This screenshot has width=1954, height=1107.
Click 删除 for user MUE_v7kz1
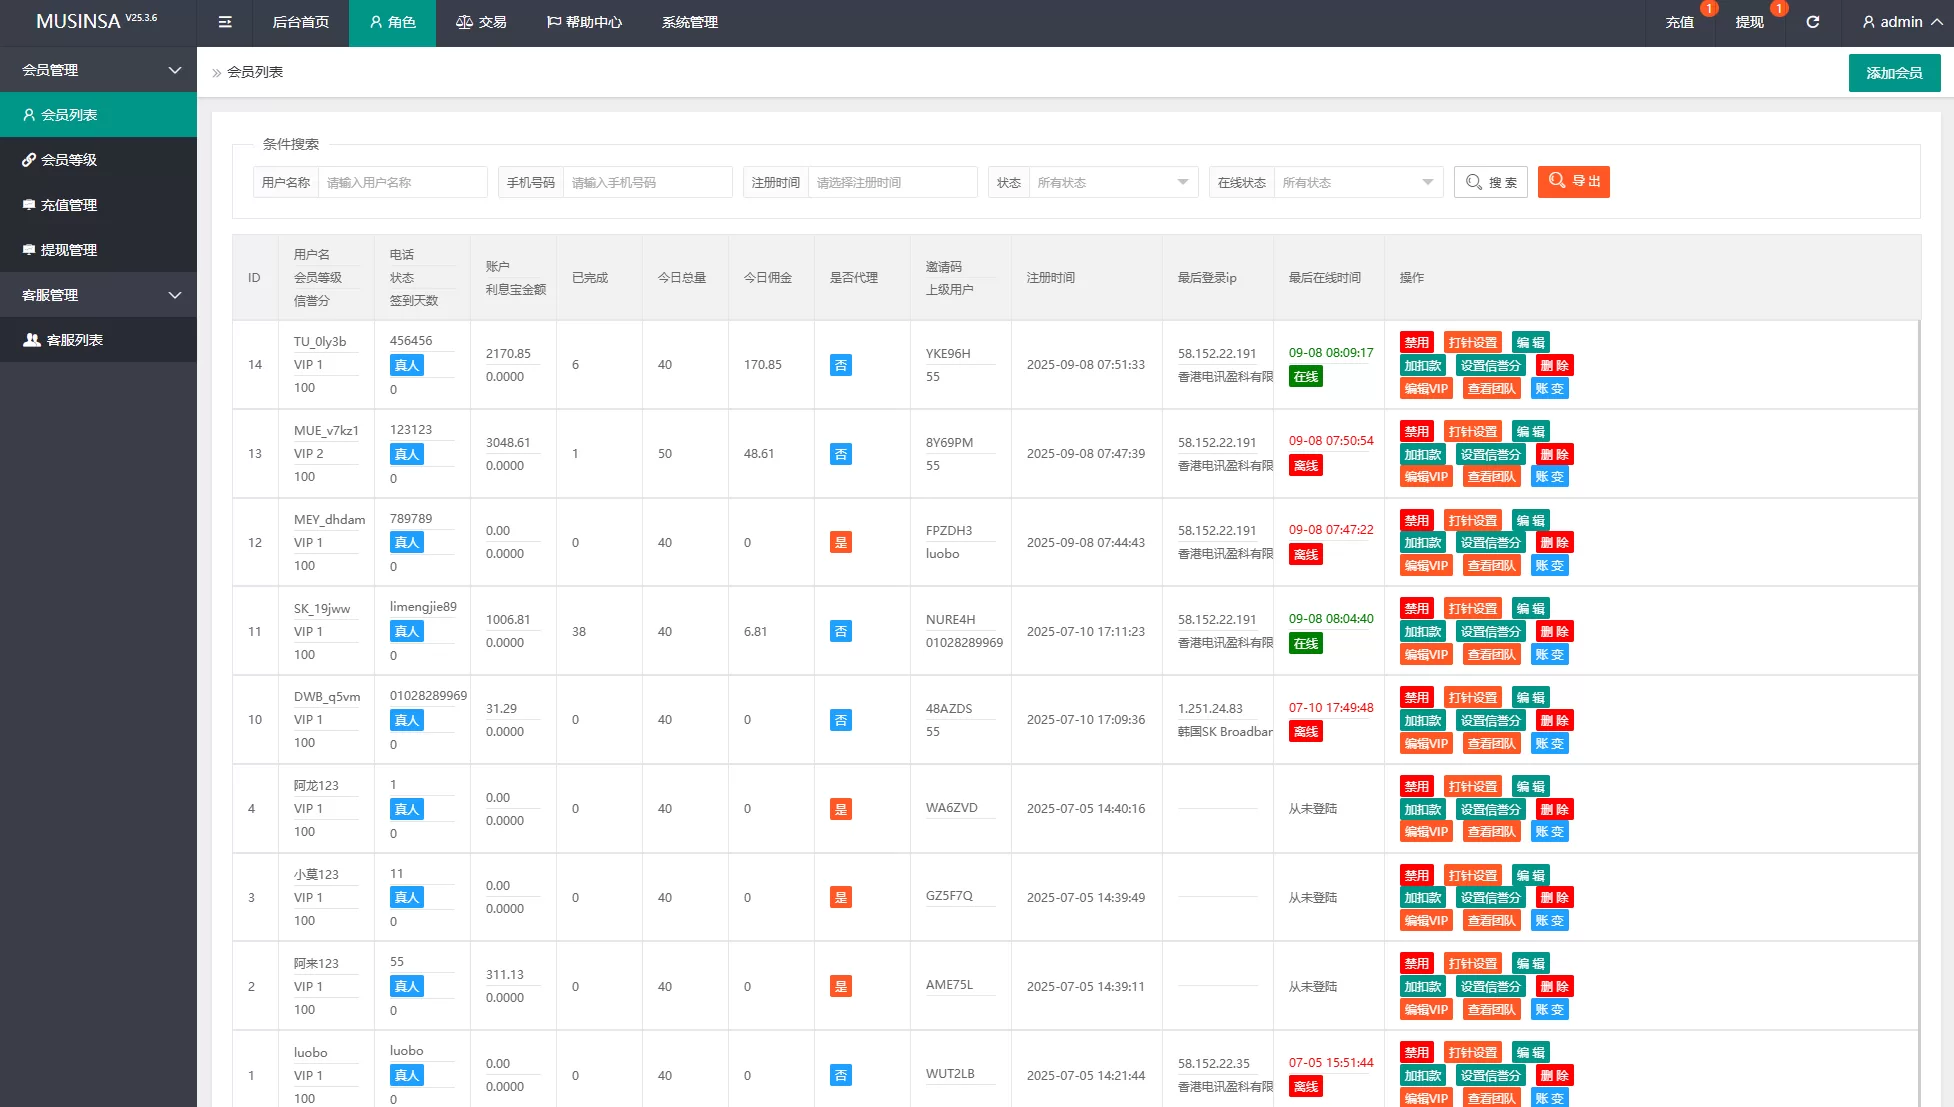pyautogui.click(x=1554, y=454)
